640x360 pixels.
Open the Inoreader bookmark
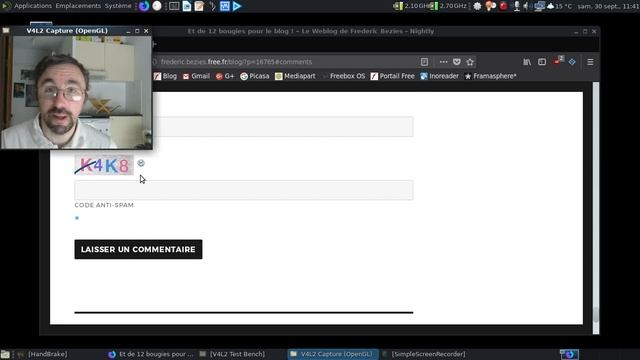(x=440, y=76)
